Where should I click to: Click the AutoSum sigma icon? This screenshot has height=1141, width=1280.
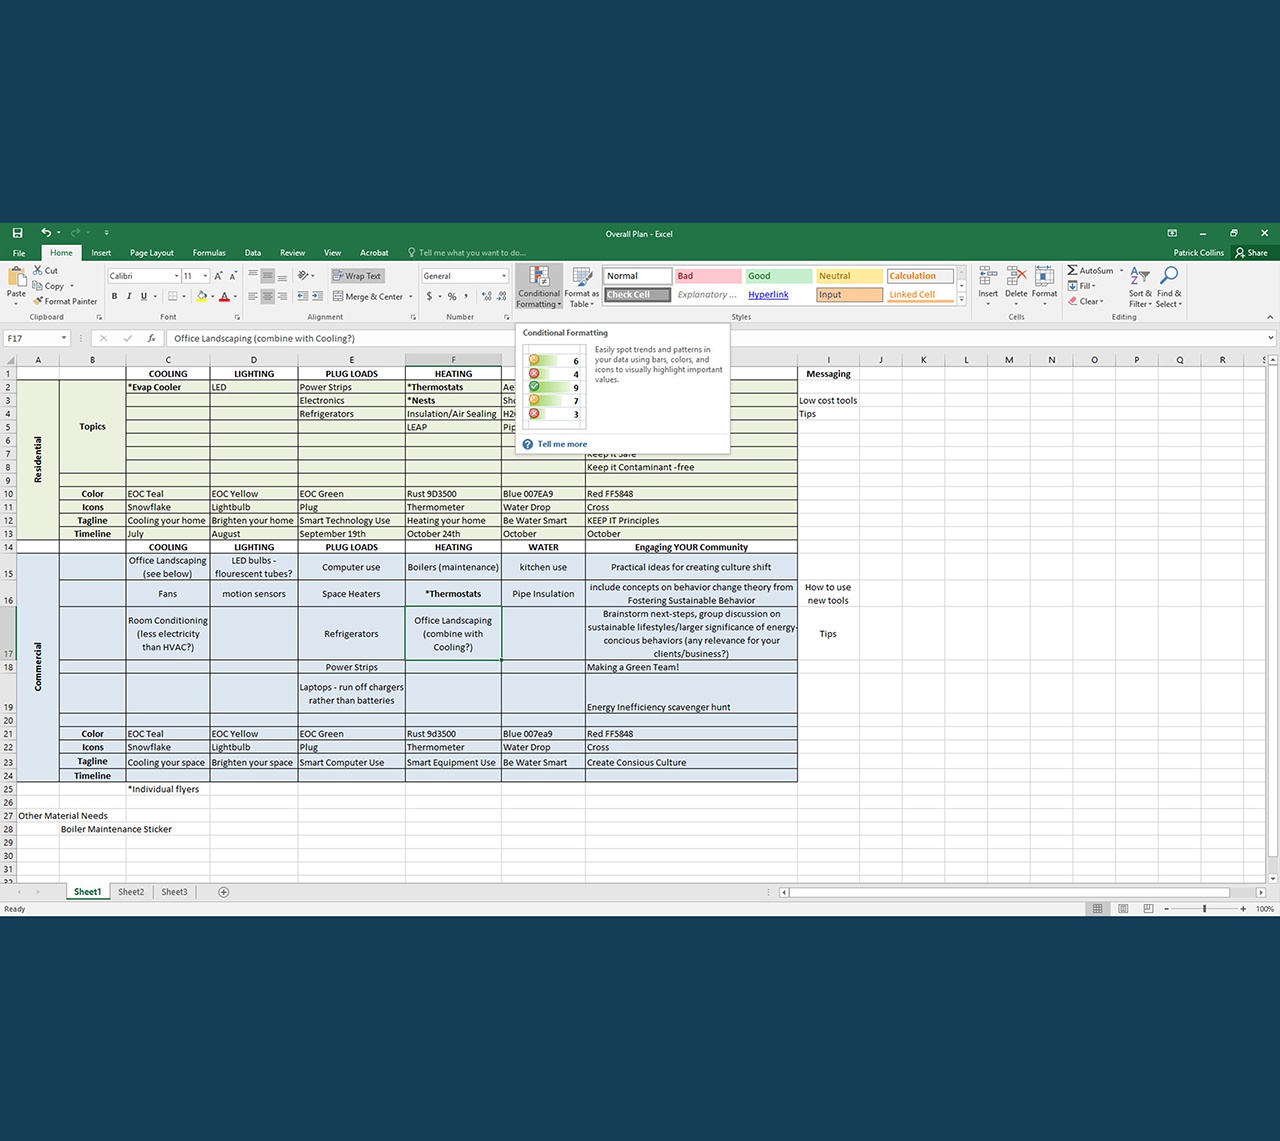pos(1072,270)
